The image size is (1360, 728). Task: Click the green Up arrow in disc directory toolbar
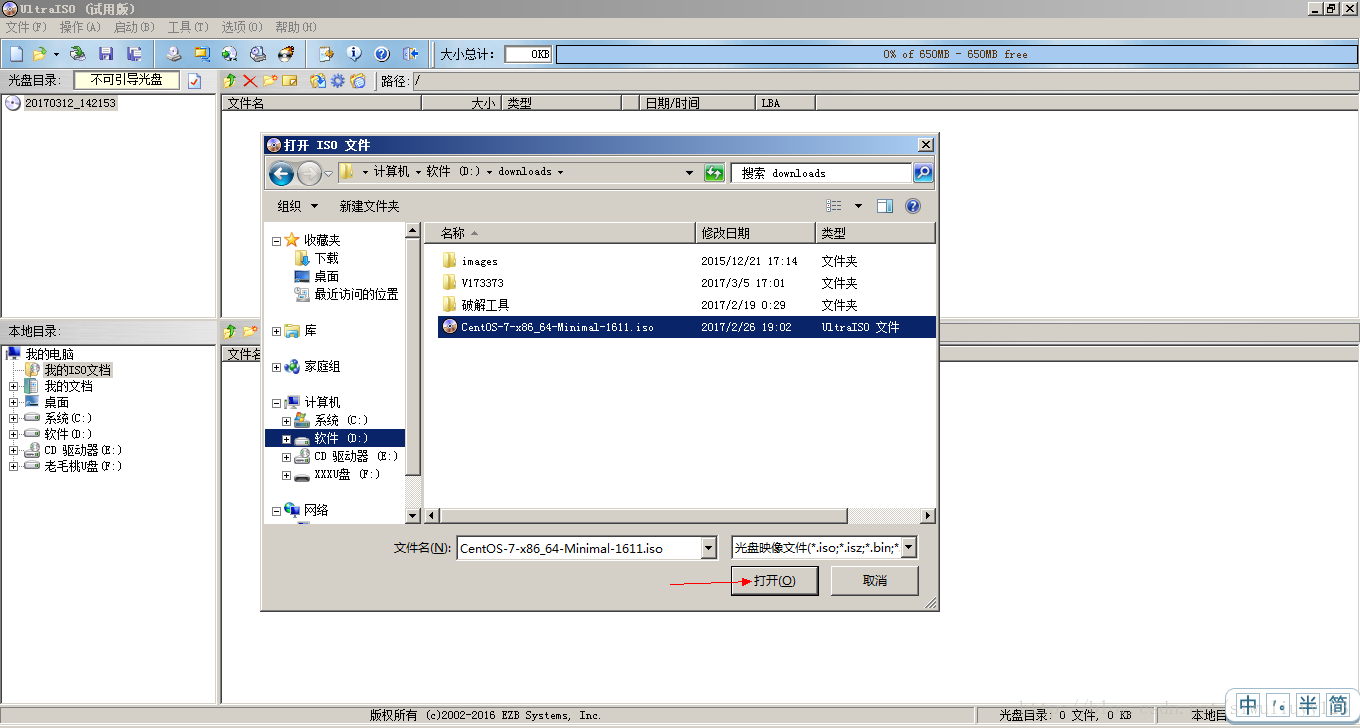[x=231, y=80]
